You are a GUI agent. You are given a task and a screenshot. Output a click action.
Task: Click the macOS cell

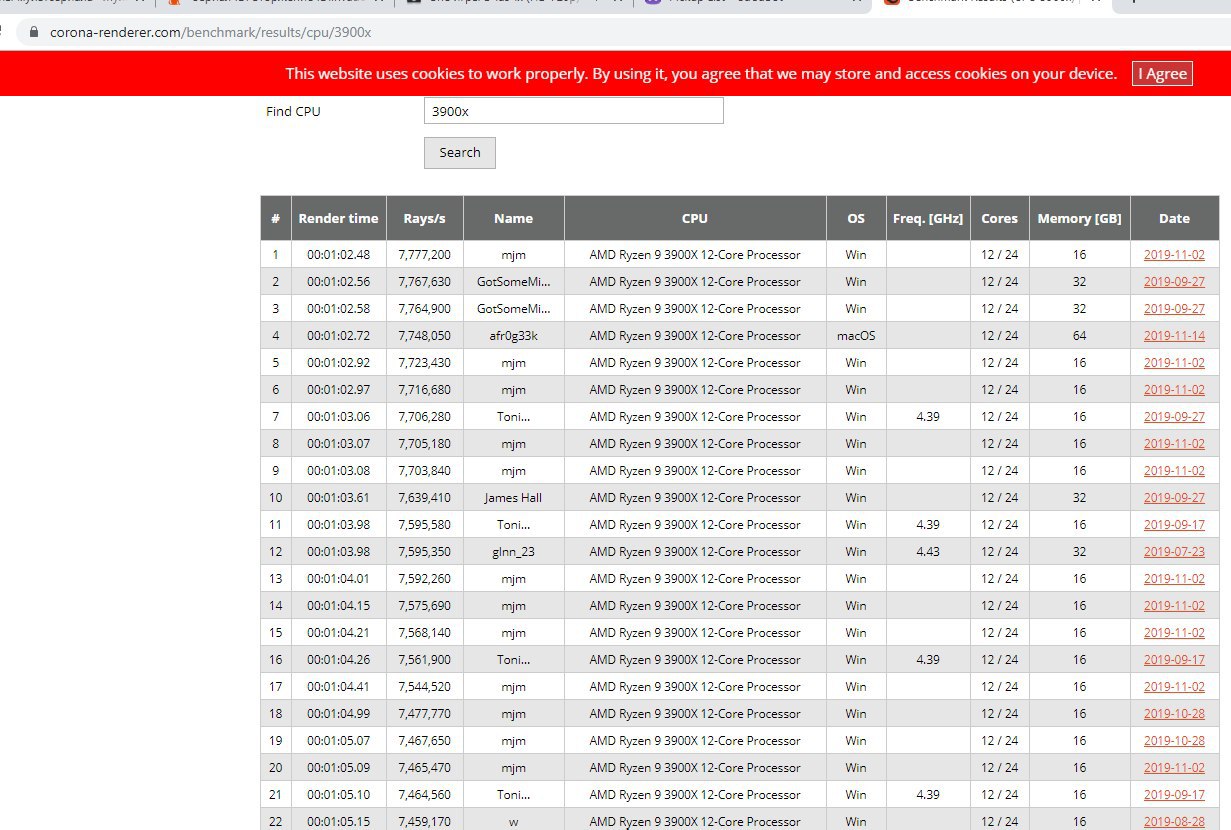tap(856, 336)
